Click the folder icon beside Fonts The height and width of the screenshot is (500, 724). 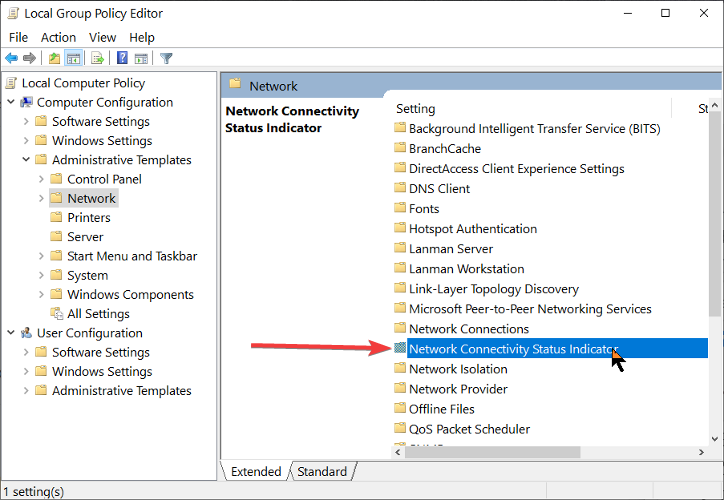pyautogui.click(x=400, y=208)
